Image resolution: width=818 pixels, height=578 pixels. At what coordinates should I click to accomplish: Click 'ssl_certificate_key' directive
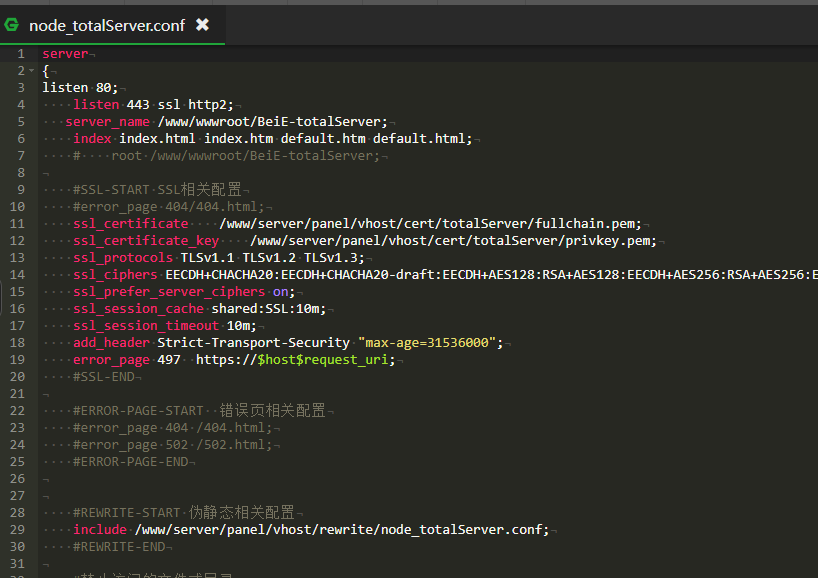[146, 240]
